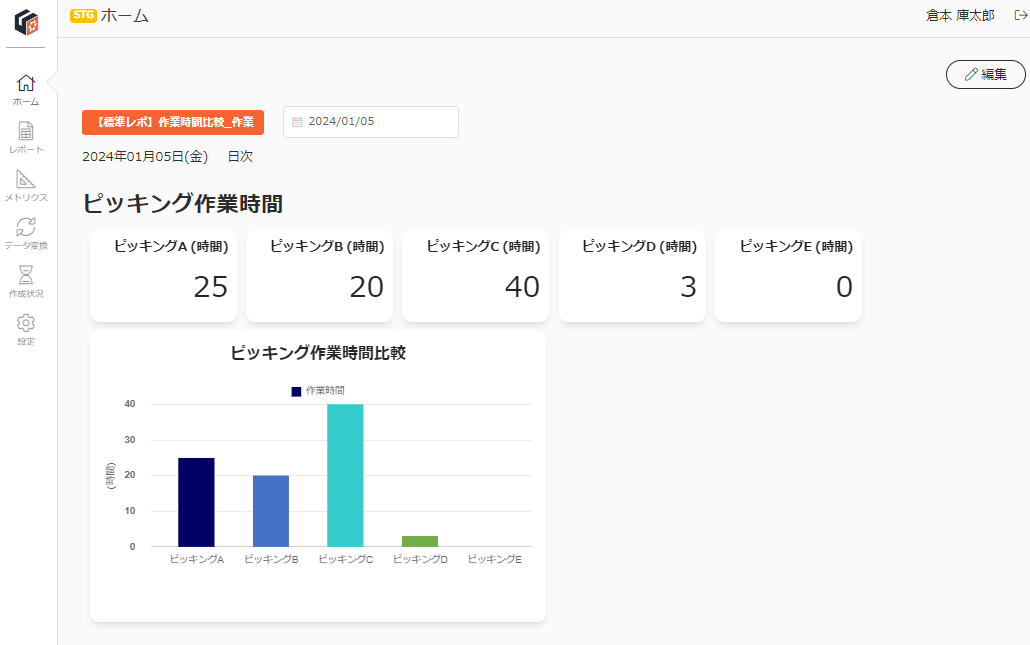1030x645 pixels.
Task: Click the ピッキングD x-axis label
Action: [420, 559]
